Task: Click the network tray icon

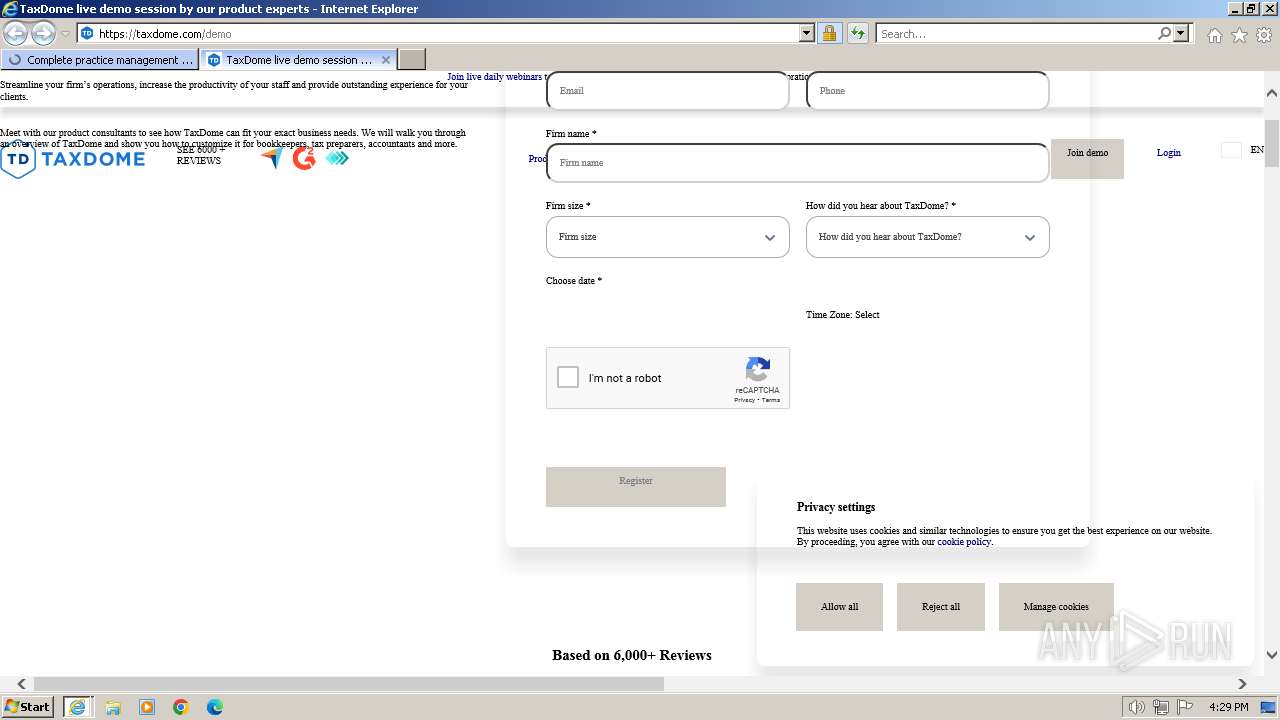Action: coord(1161,707)
